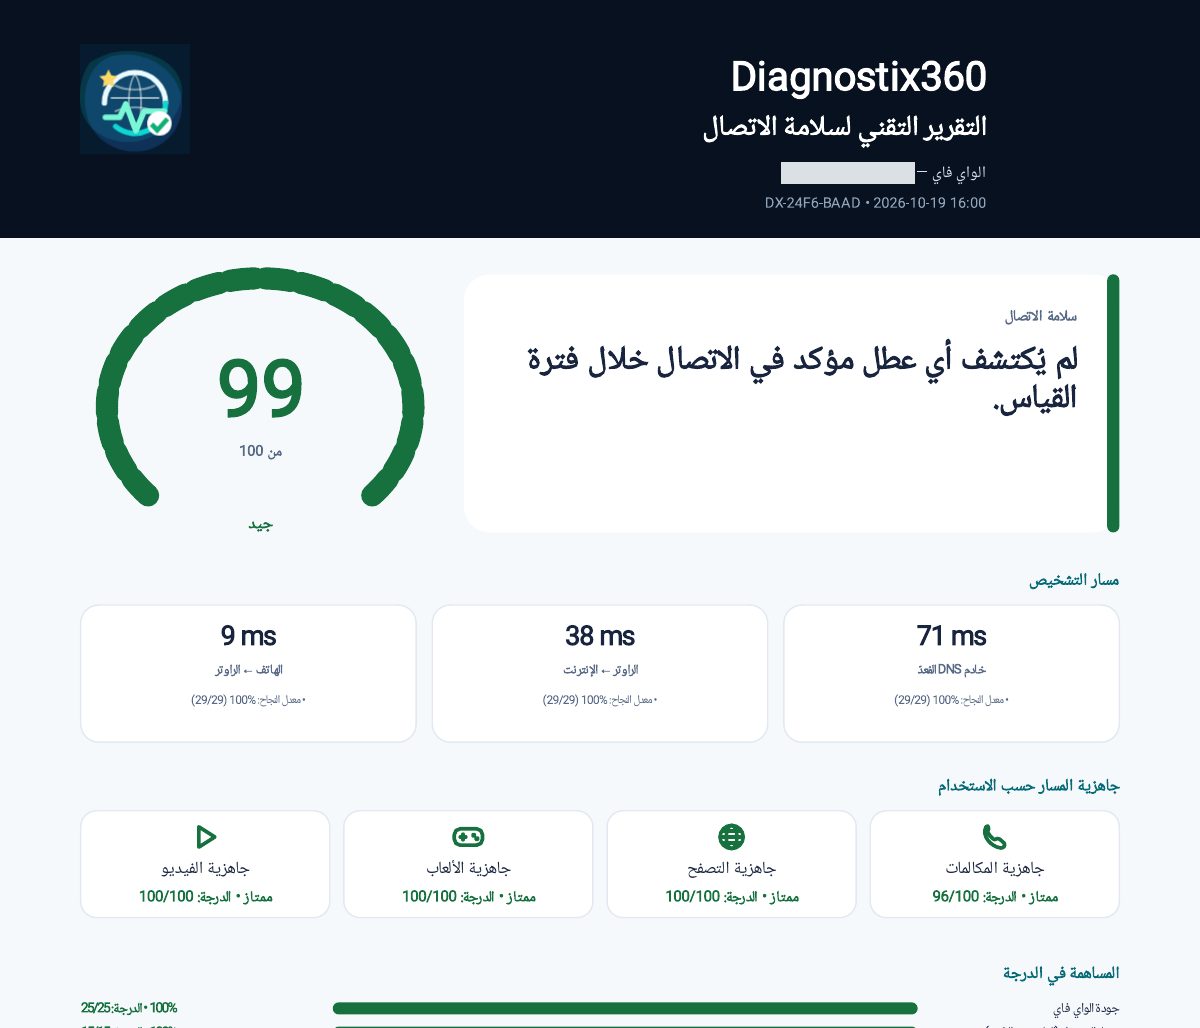The height and width of the screenshot is (1028, 1200).
Task: Click the 'جودة الواي فاي' row label
Action: (x=1085, y=1009)
